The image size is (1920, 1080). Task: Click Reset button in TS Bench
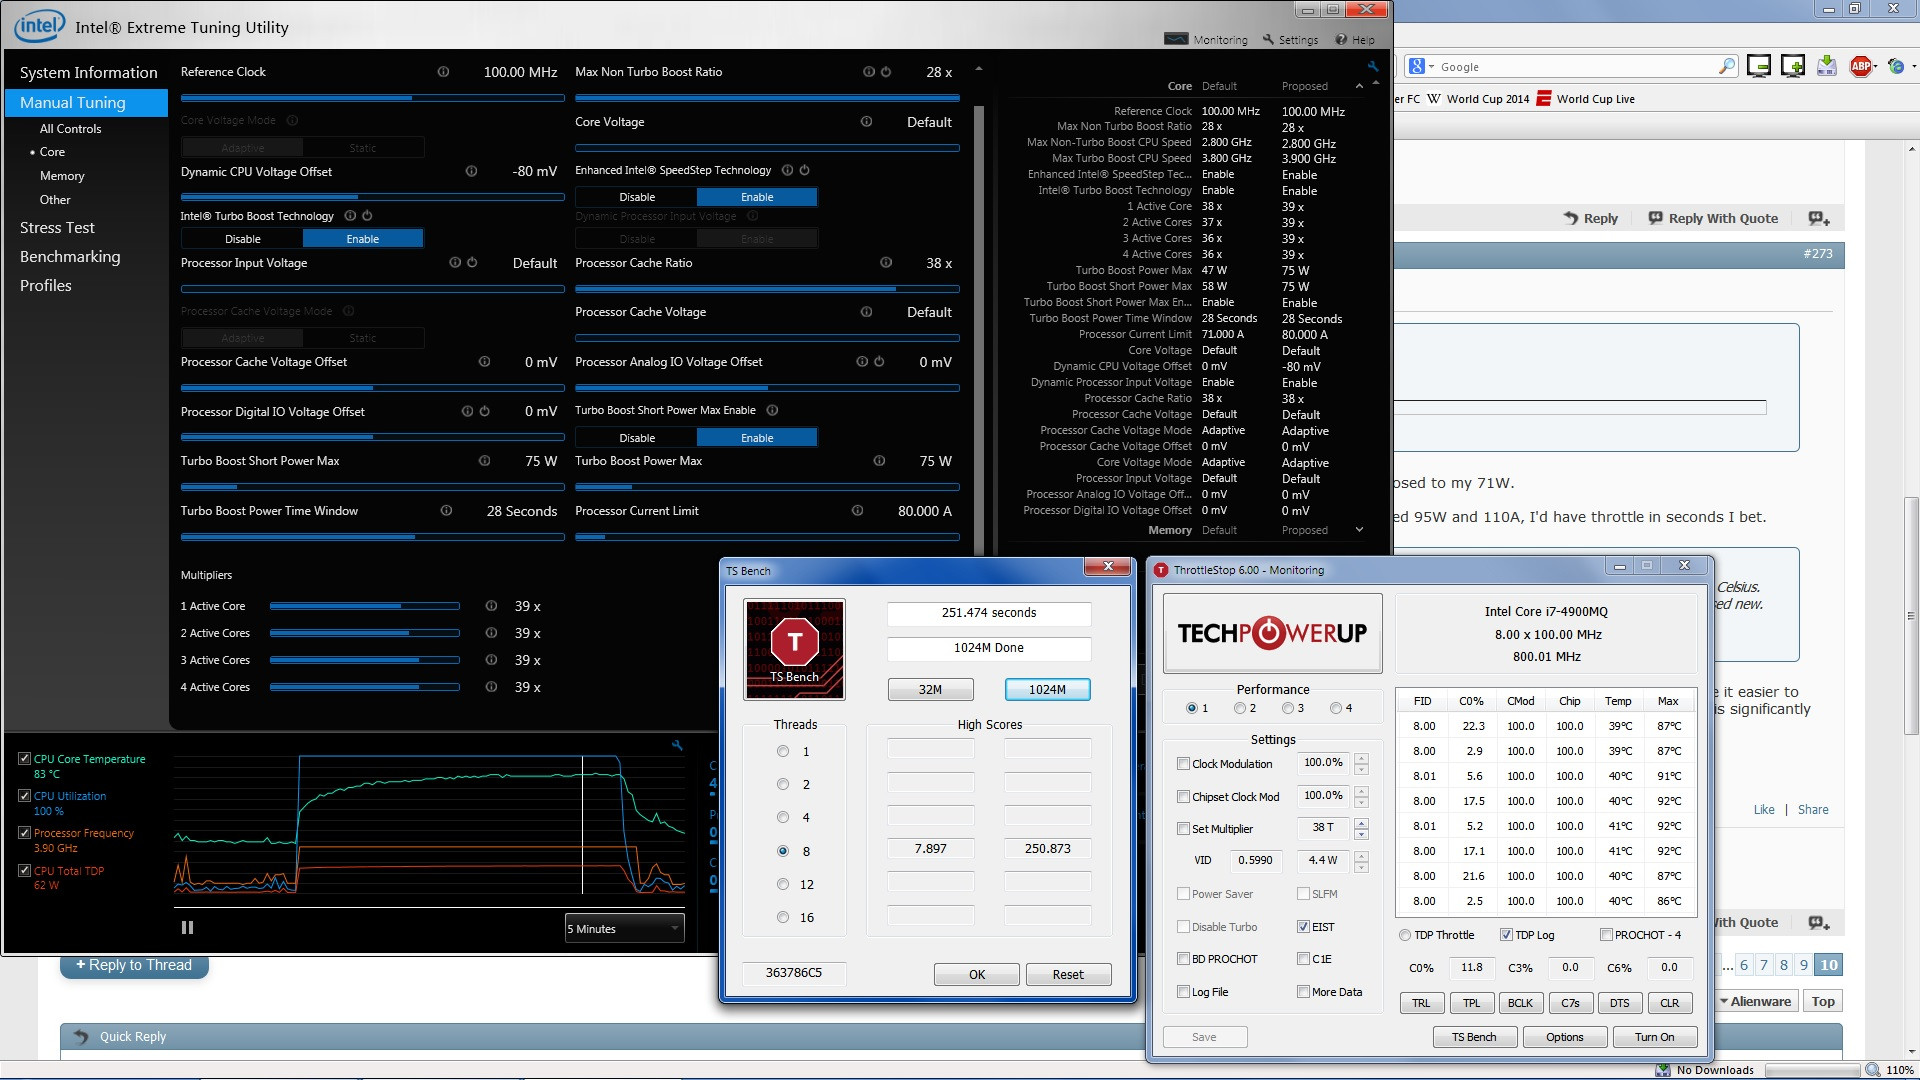point(1068,975)
